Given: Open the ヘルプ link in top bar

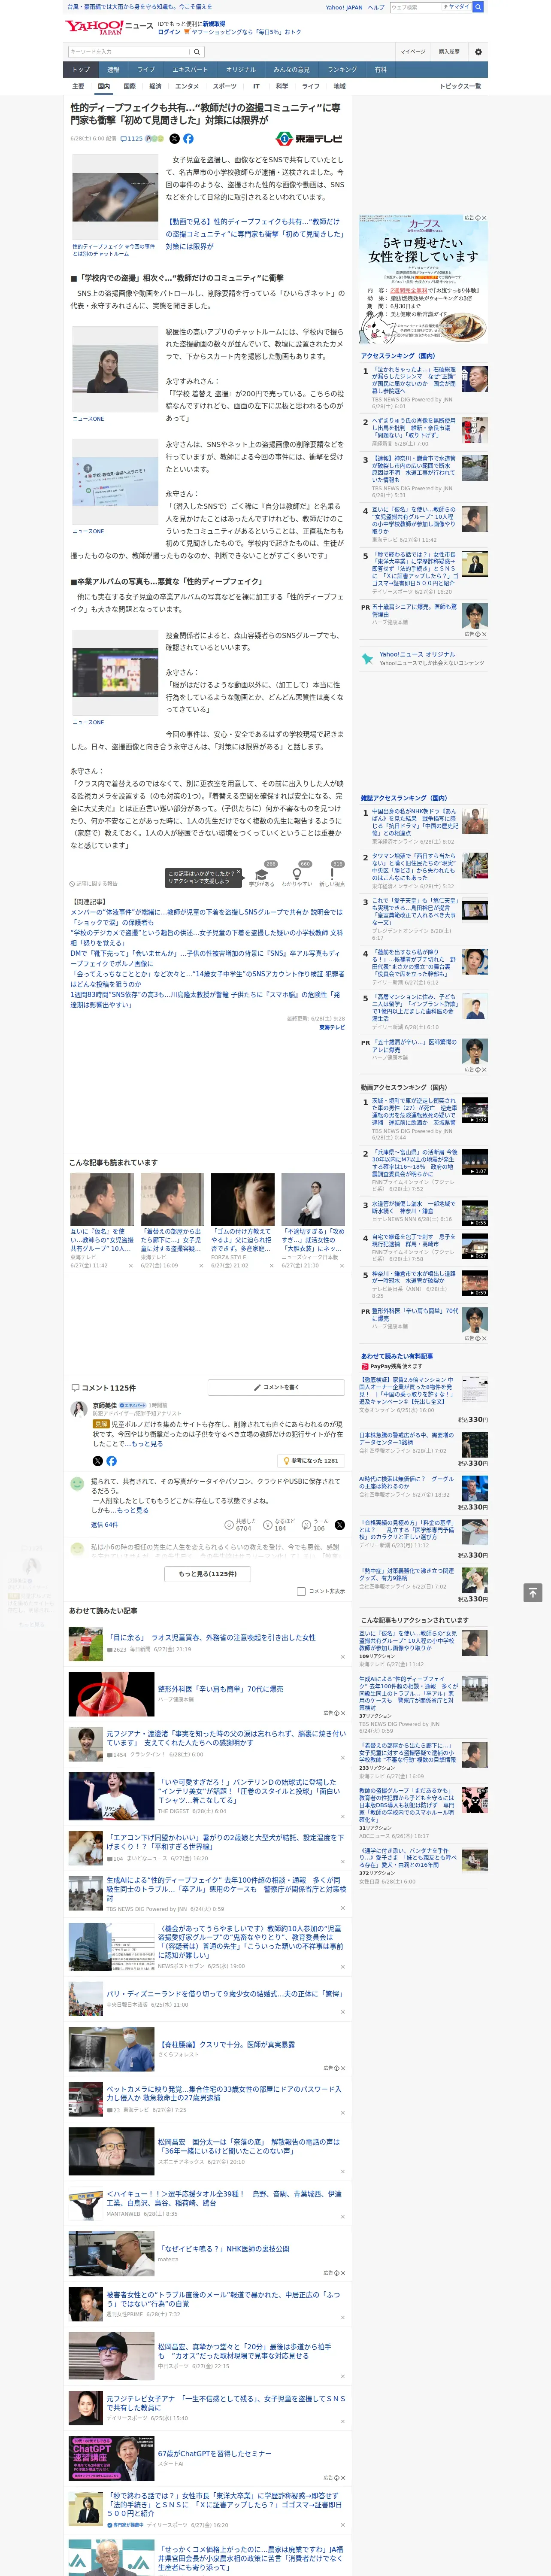Looking at the screenshot, I should point(375,7).
